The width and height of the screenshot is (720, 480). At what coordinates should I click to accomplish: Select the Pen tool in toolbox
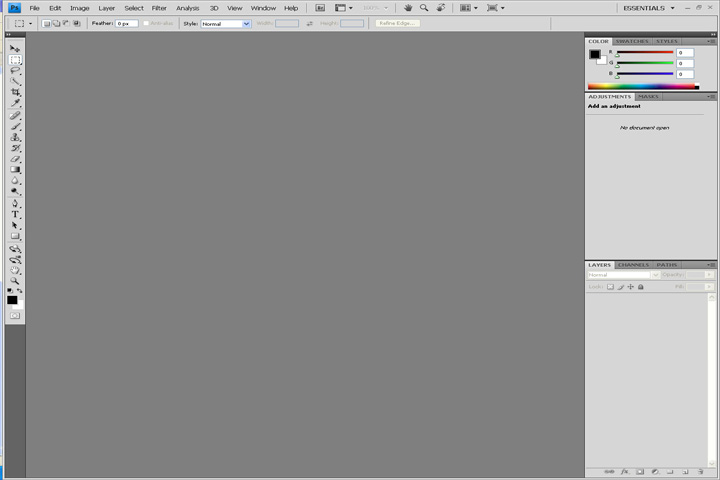pyautogui.click(x=15, y=203)
